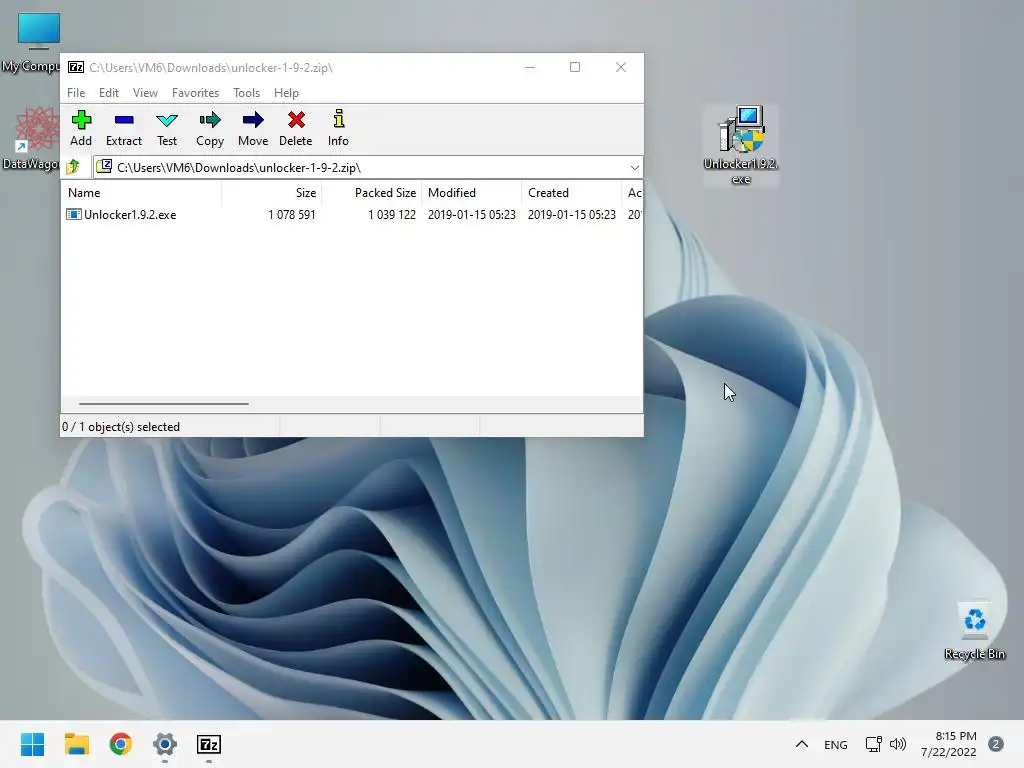
Task: Click the horizontal scrollbar in file list
Action: tap(164, 404)
